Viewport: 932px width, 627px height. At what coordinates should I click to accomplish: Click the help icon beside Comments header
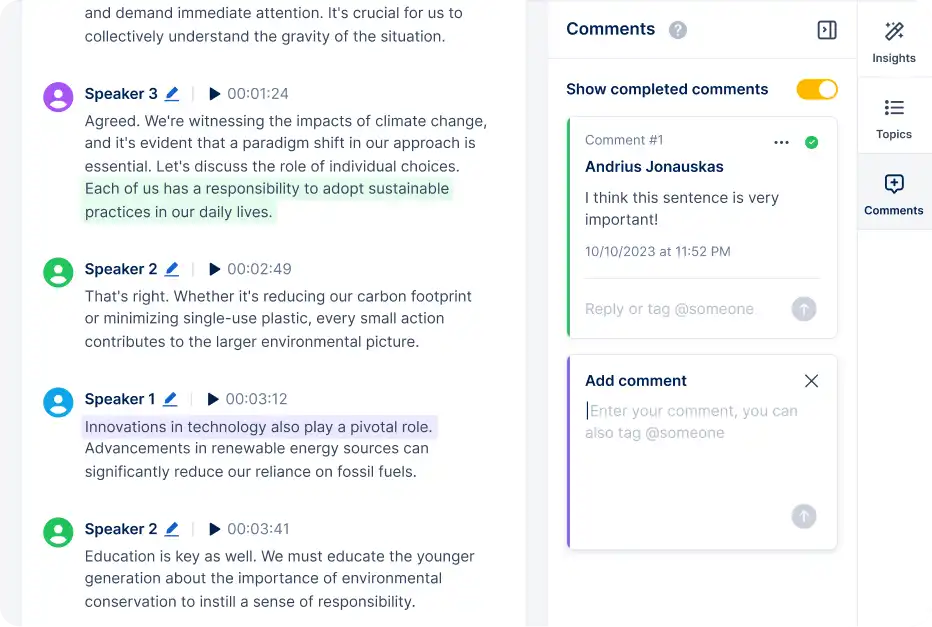[x=677, y=30]
